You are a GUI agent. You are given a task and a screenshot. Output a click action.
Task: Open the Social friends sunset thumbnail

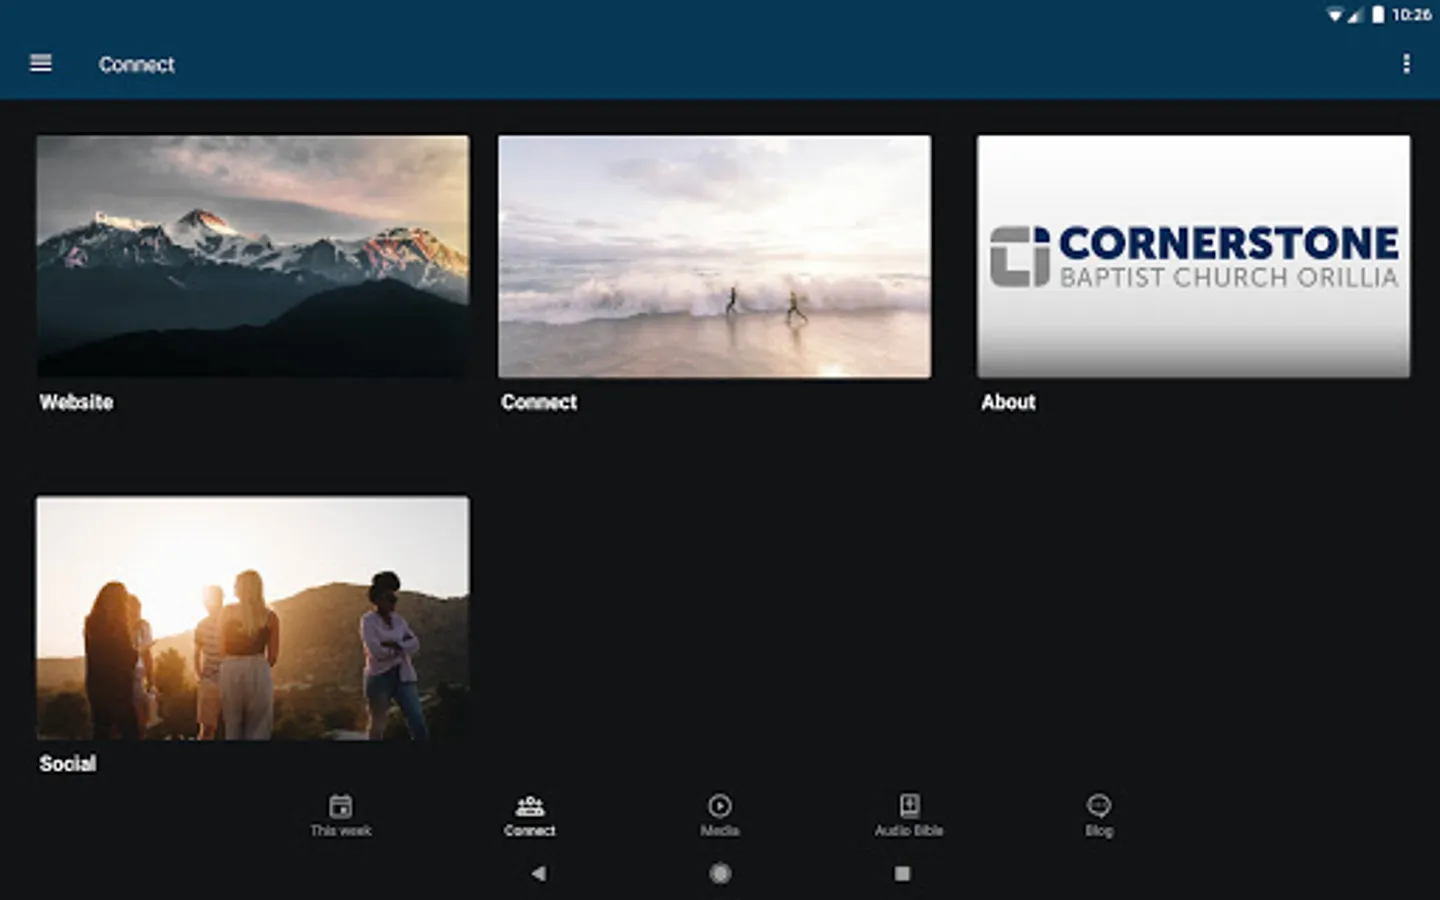(253, 618)
